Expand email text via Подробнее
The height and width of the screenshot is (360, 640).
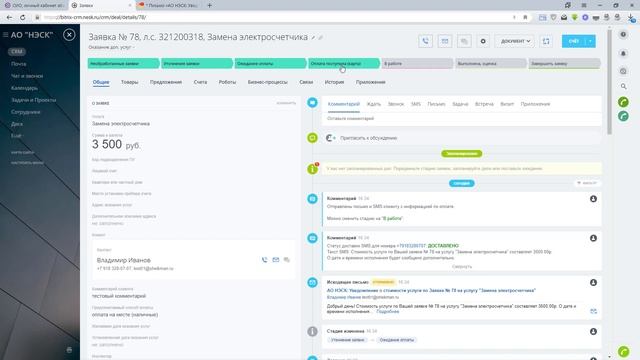pos(387,311)
